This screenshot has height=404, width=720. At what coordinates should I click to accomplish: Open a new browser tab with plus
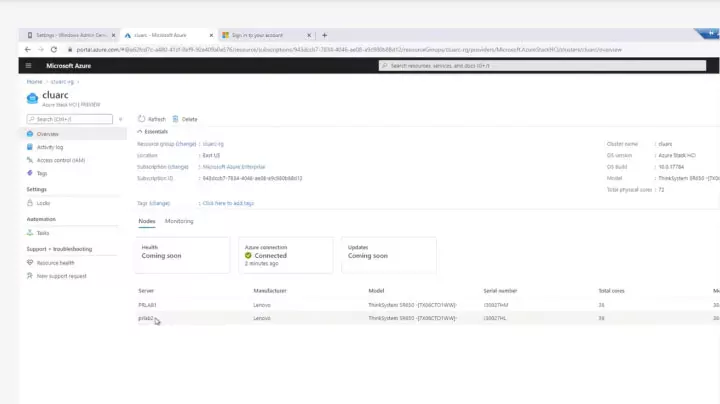coord(325,35)
